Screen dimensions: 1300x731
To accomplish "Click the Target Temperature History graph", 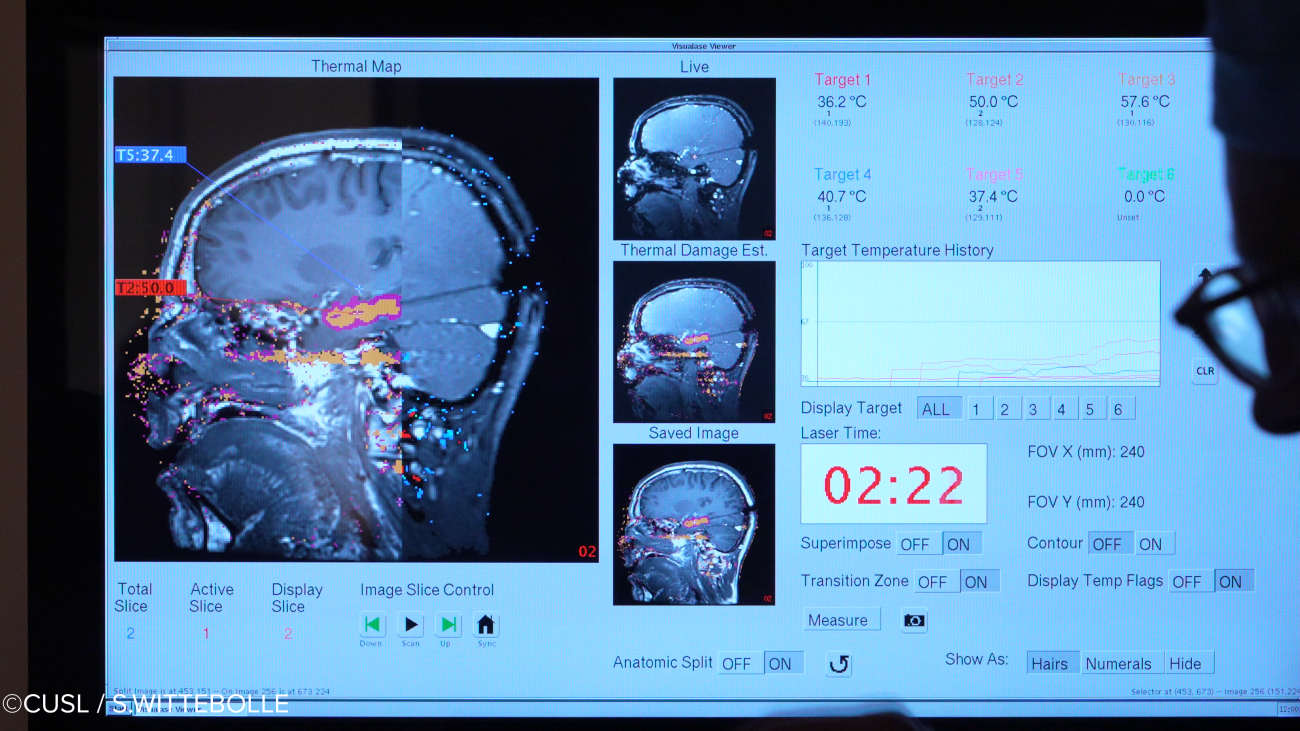I will coord(980,323).
